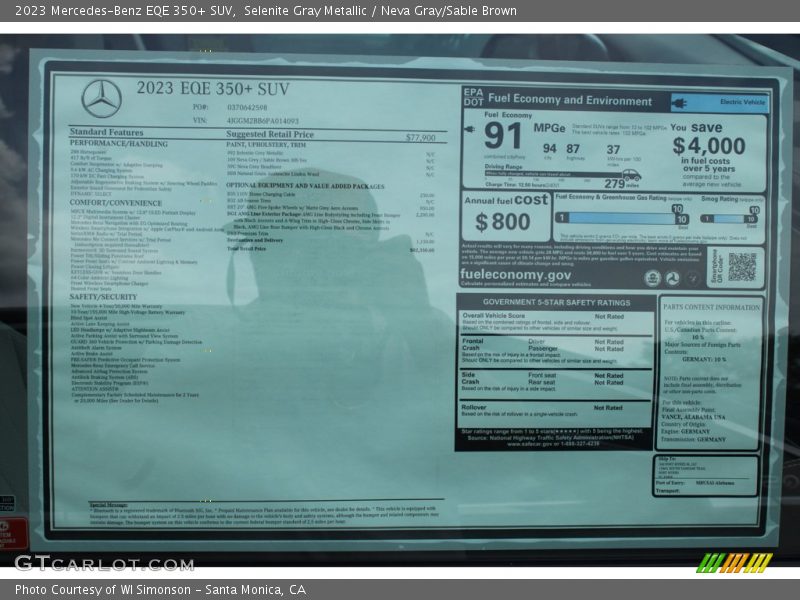Viewport: 800px width, 600px height.
Task: Click the 'Standard Features' heading
Action: [107, 132]
